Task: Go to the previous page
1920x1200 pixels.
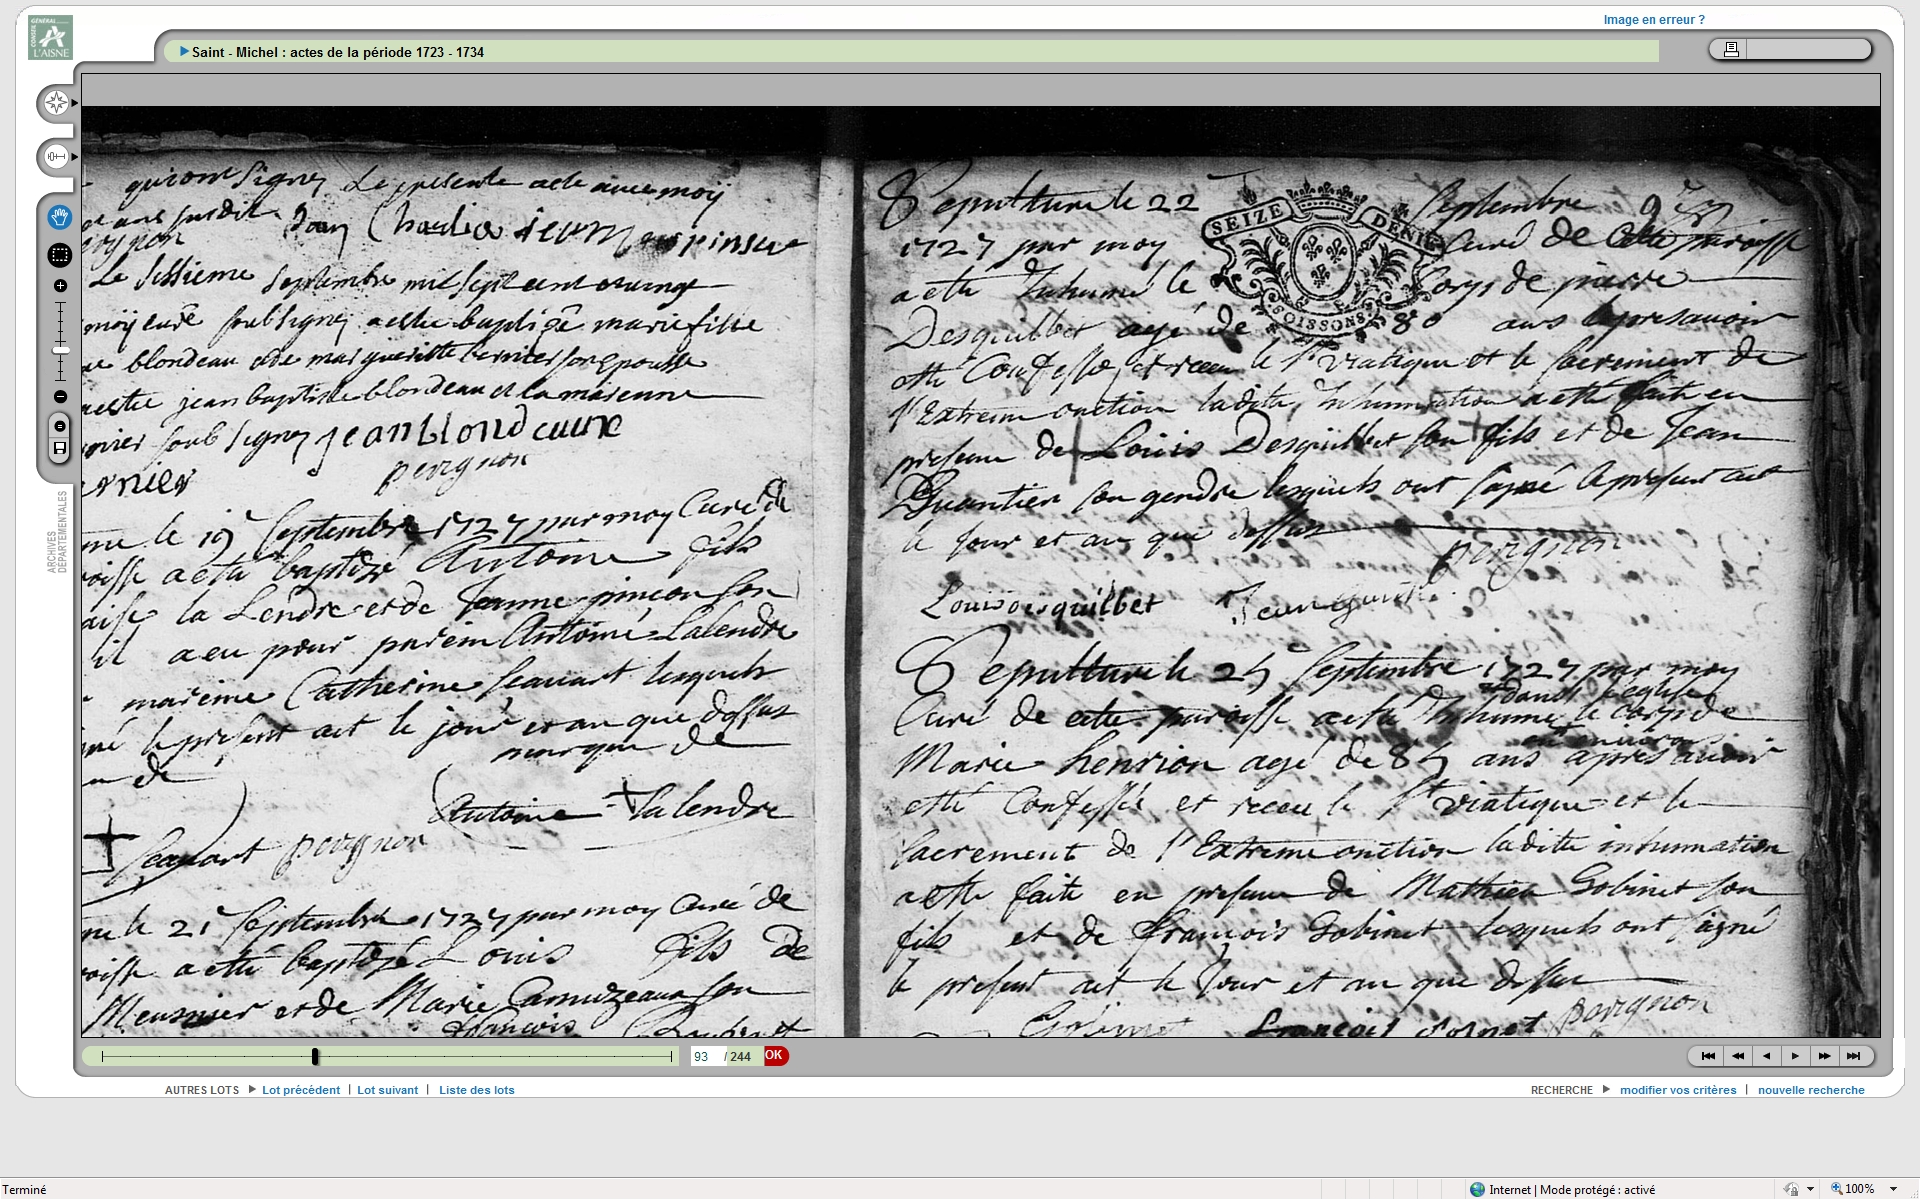Action: click(x=1767, y=1056)
